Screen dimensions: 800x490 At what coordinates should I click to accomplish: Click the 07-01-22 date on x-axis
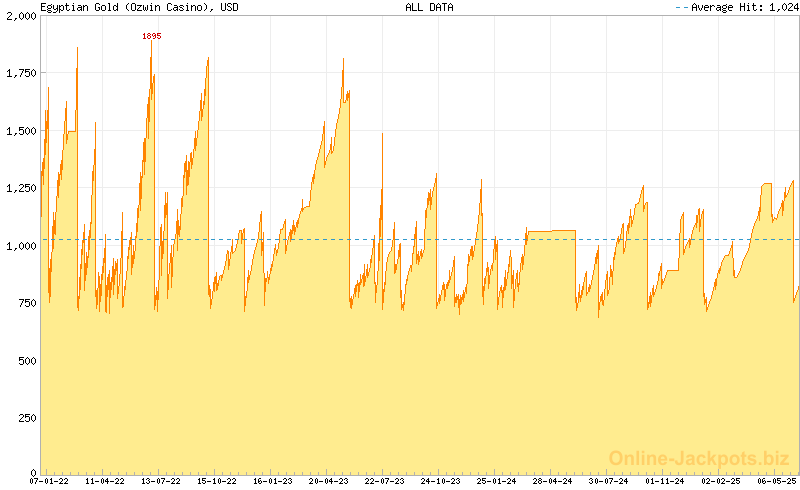click(50, 481)
